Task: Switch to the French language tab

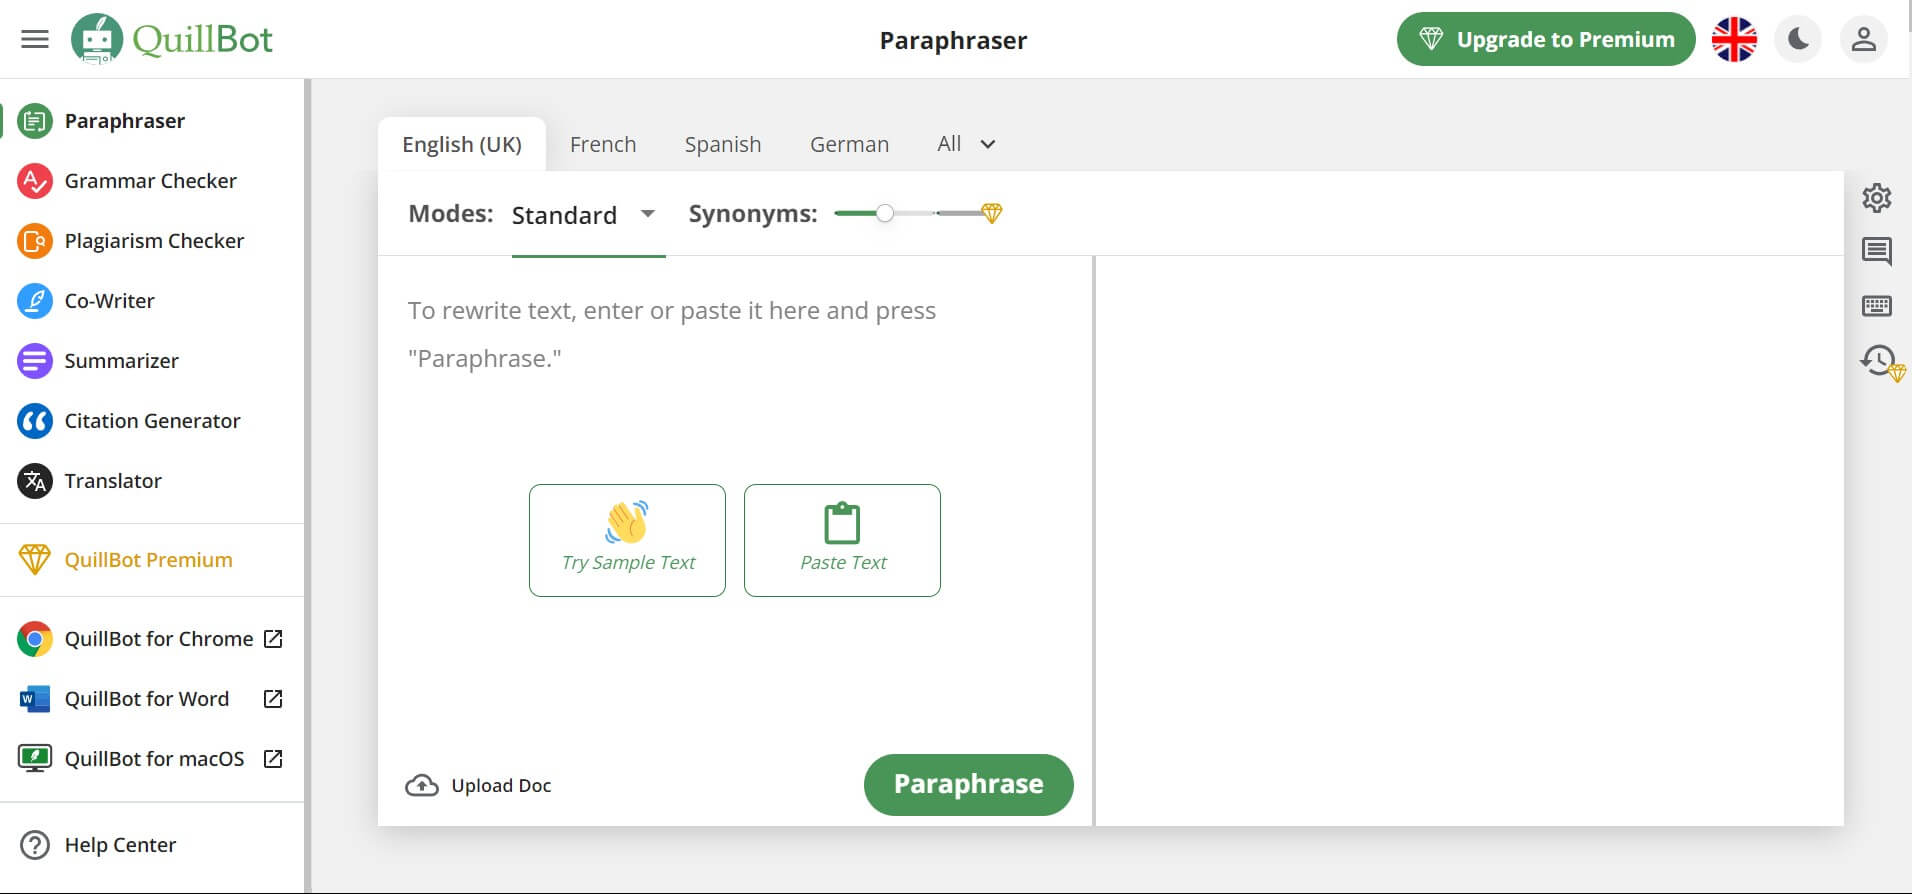Action: [603, 144]
